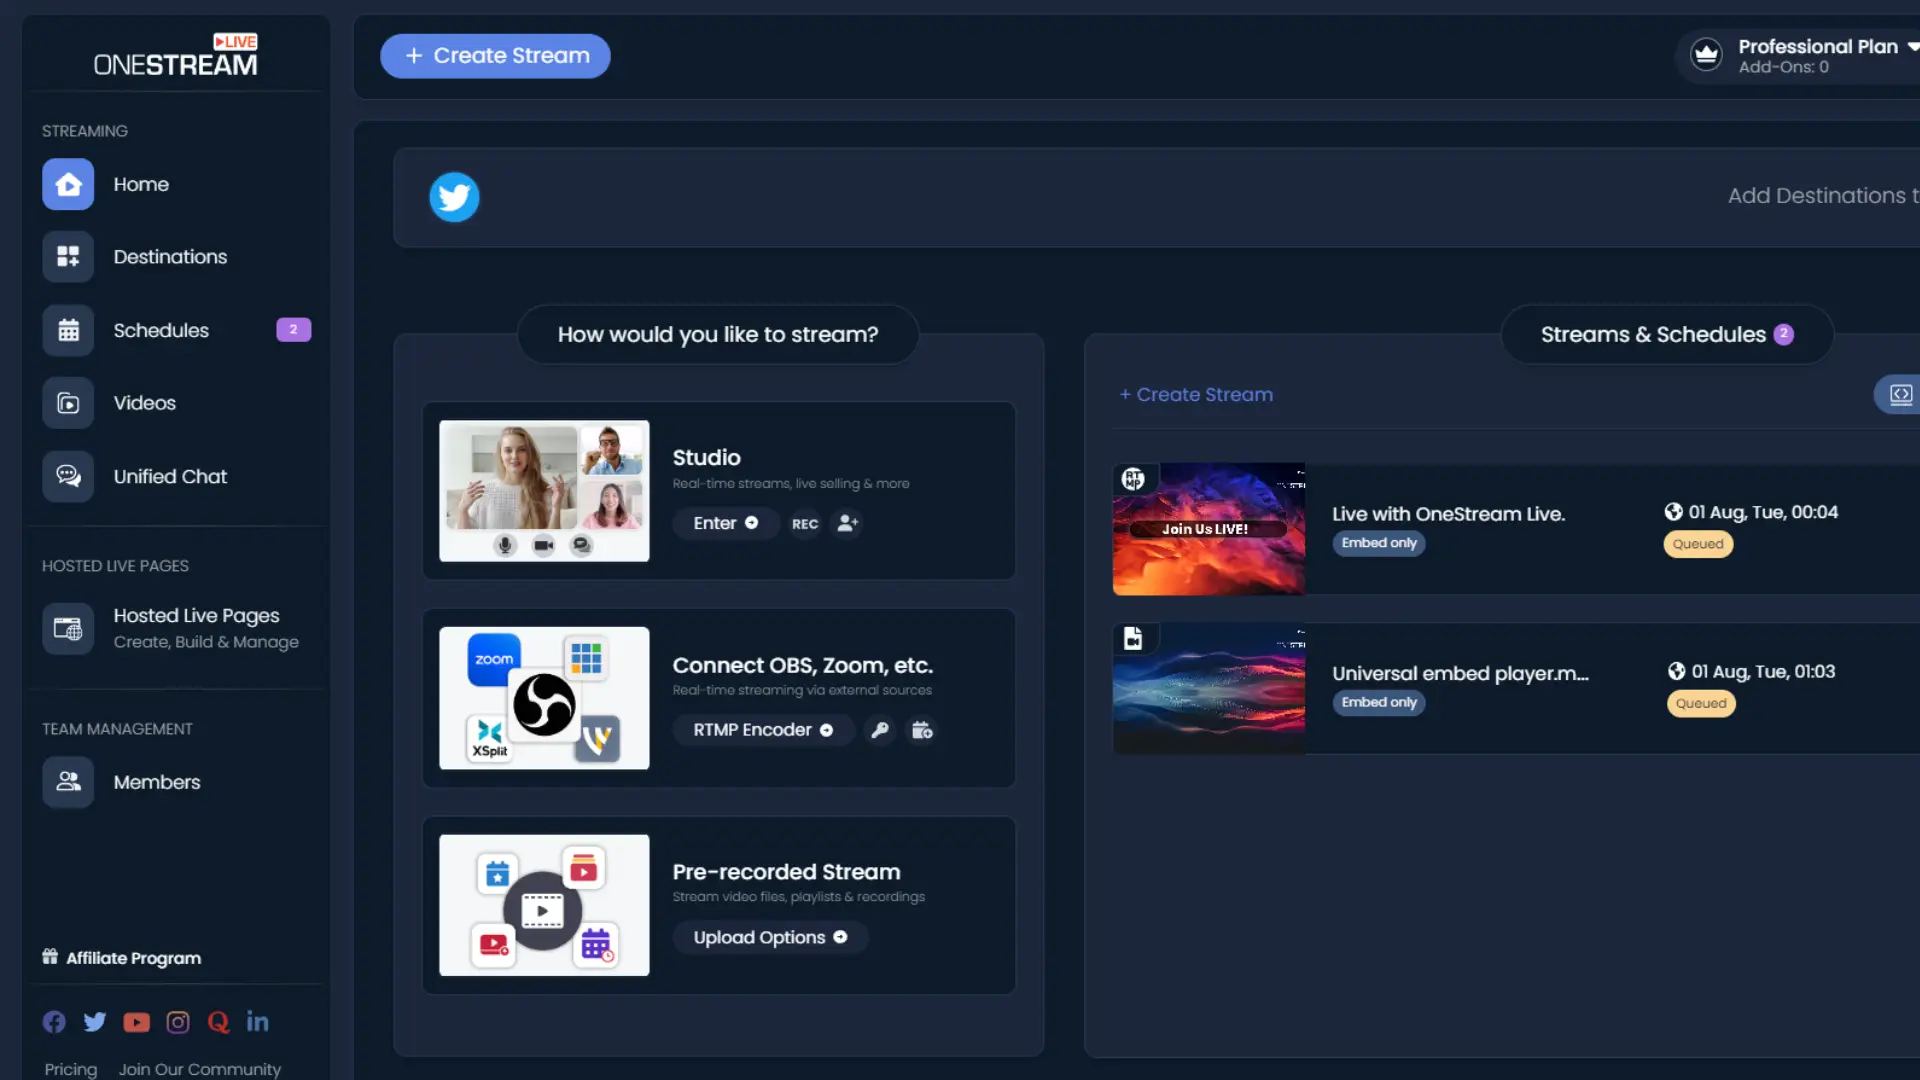Click Embed only tag under Live with OneStream

(x=1379, y=543)
